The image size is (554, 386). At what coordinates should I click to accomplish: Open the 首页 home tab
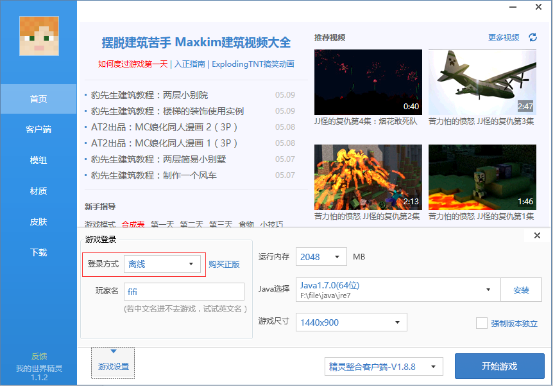(x=38, y=99)
